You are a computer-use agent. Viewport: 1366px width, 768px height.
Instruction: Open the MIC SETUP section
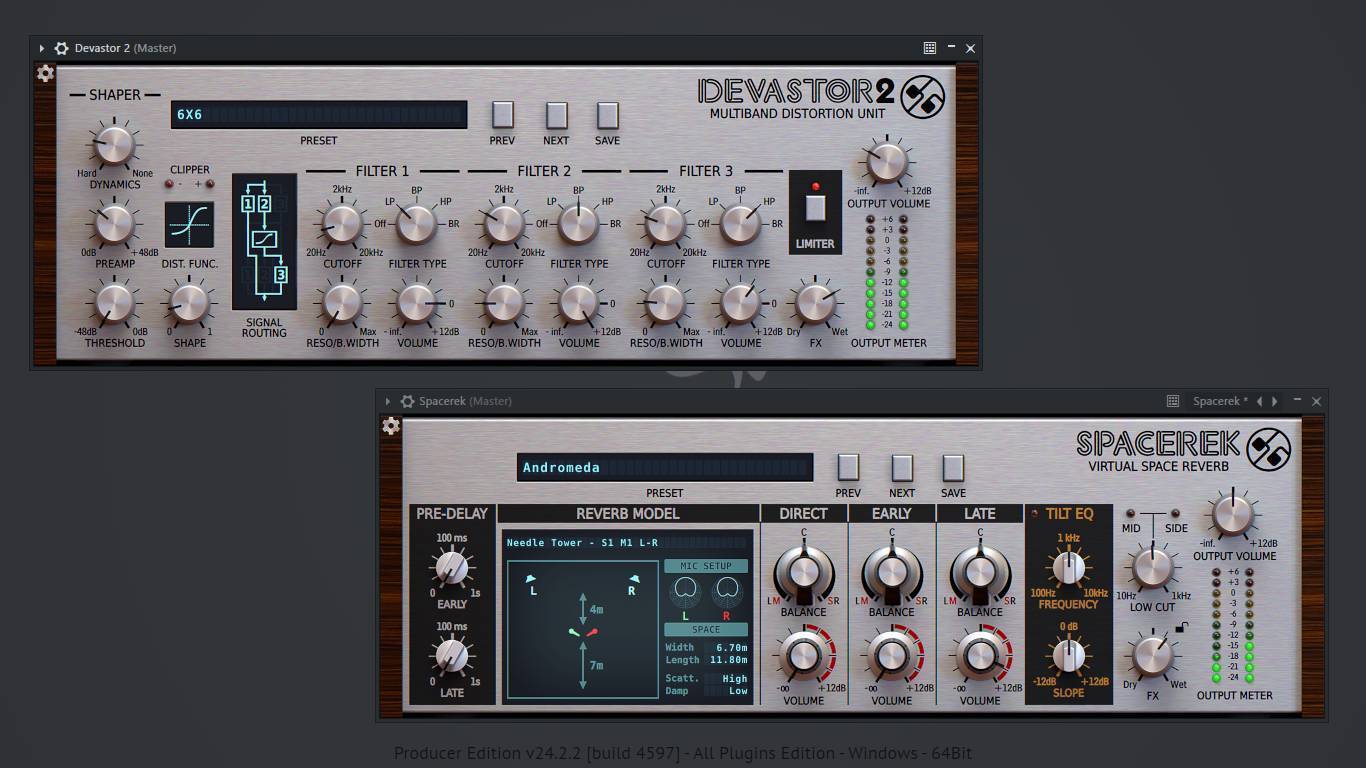706,566
